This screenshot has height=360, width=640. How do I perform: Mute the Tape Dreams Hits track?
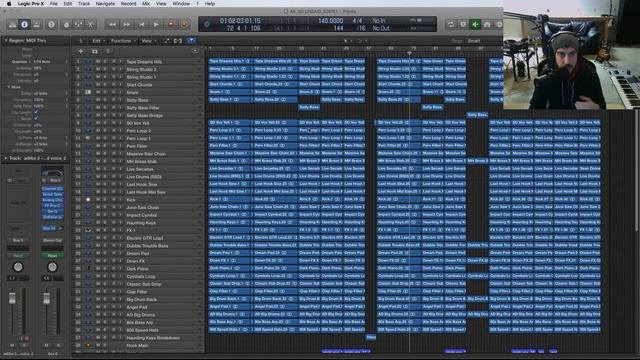click(x=98, y=62)
